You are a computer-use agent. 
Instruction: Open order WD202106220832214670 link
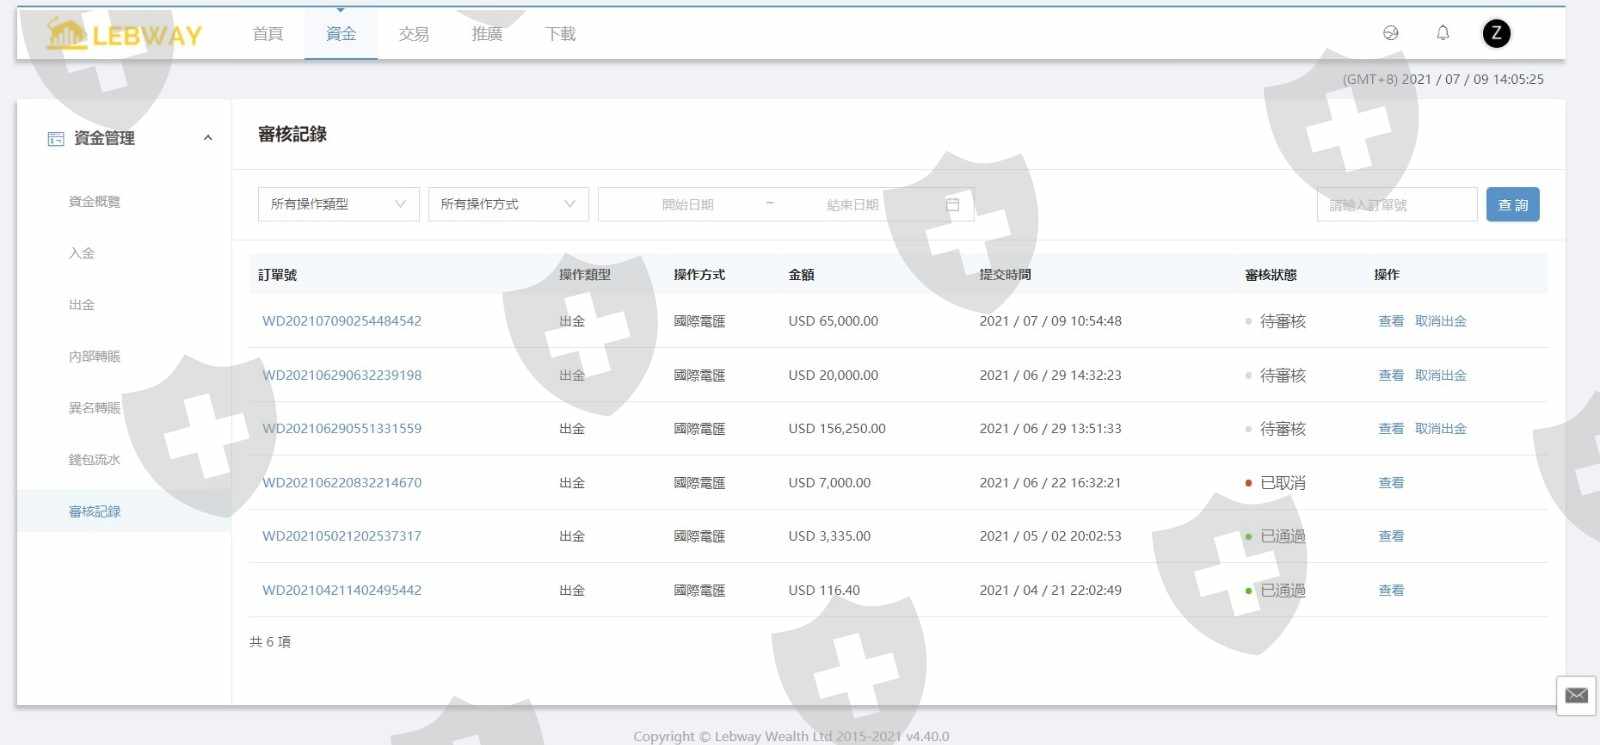pos(342,482)
